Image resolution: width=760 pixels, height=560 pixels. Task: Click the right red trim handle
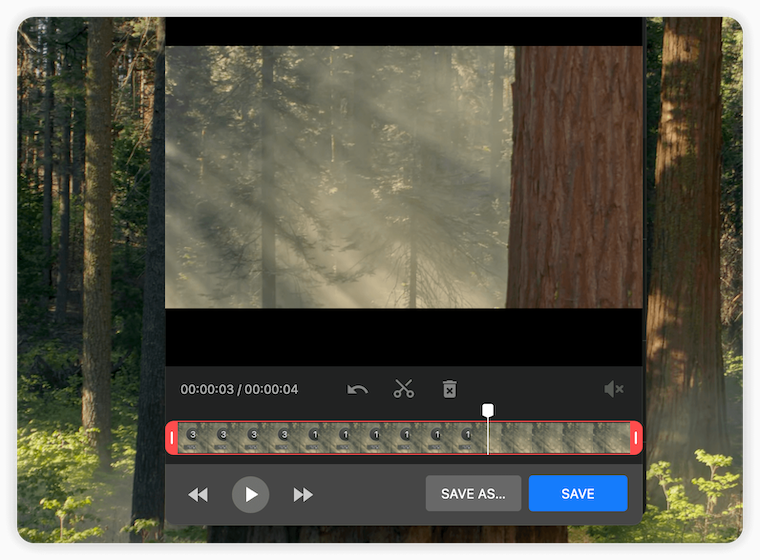coord(636,438)
